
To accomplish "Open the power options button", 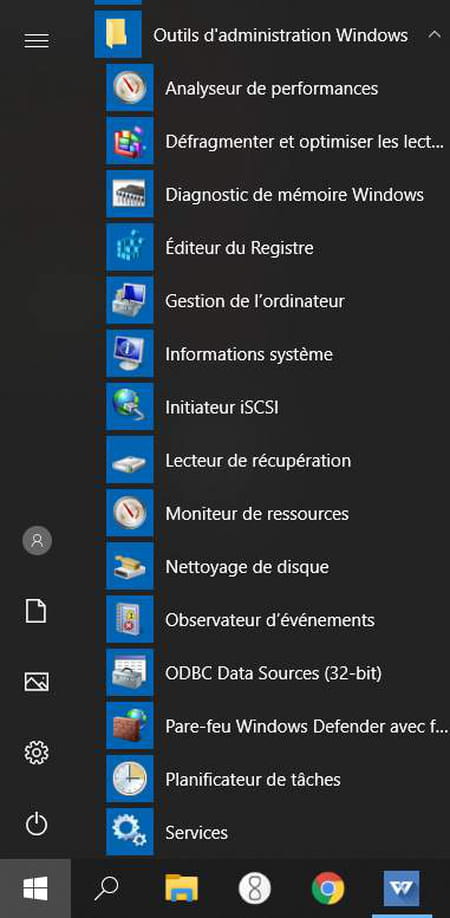I will [x=36, y=824].
